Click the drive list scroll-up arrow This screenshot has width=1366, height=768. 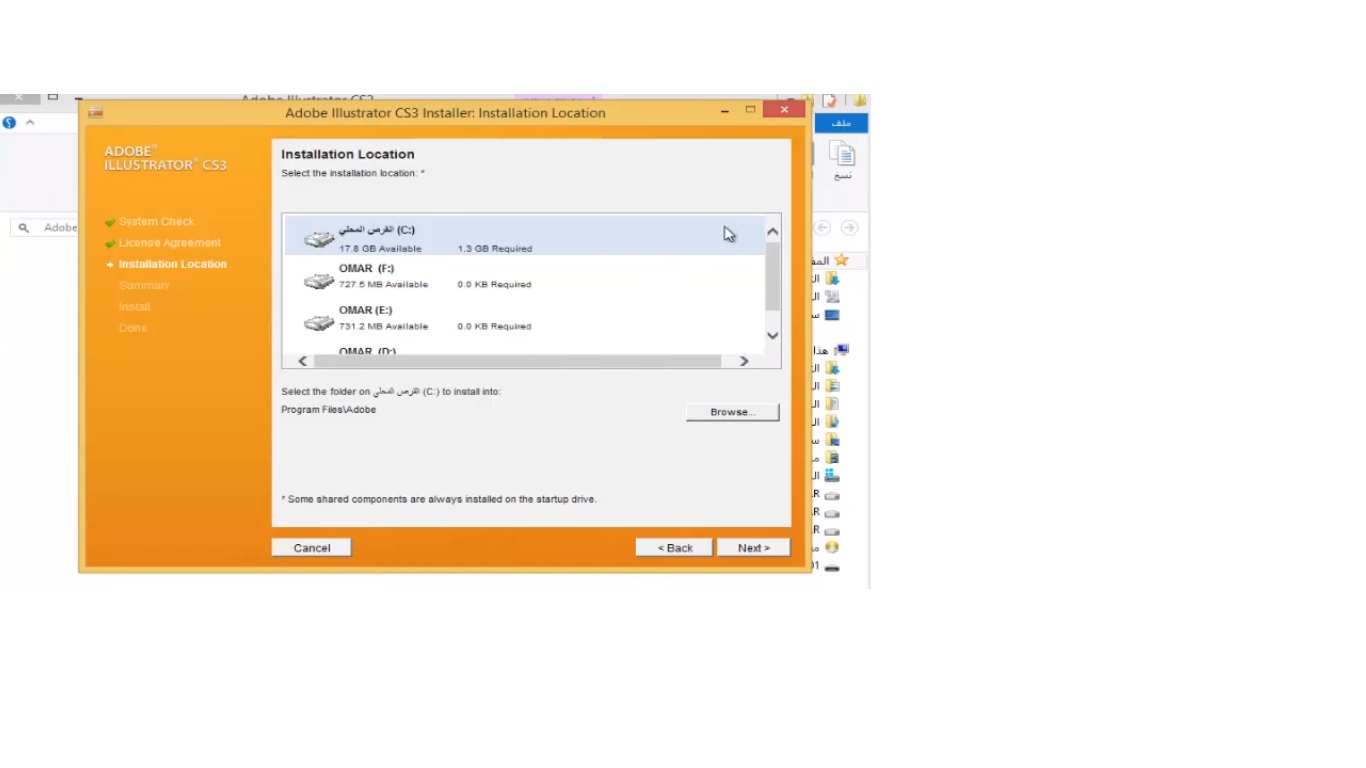click(772, 231)
